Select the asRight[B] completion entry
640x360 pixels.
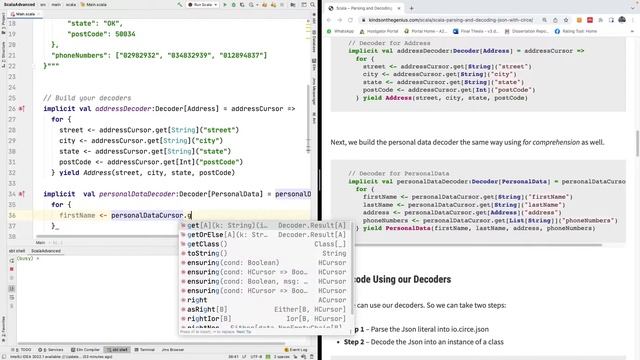(265, 309)
